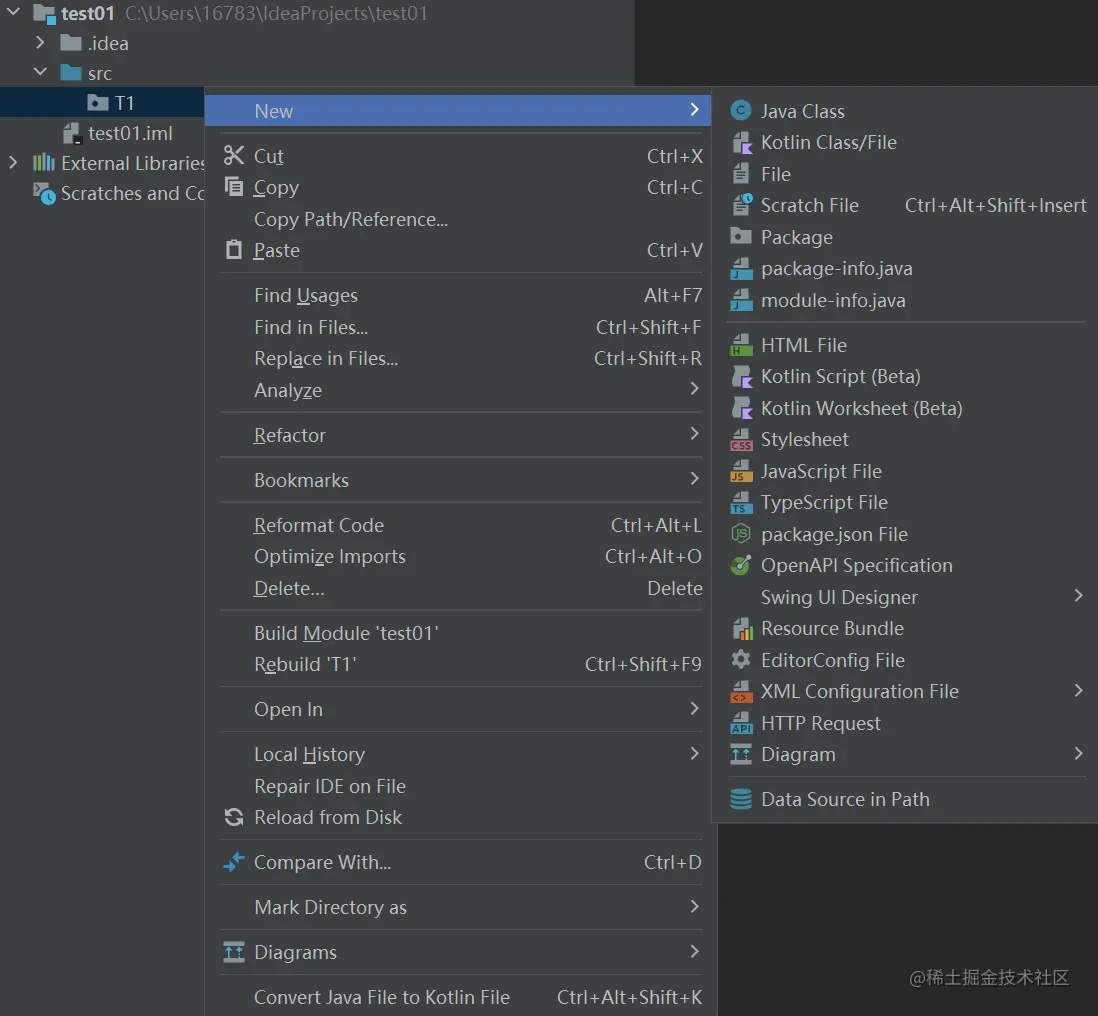
Task: Click the Reload from Disk icon
Action: (234, 816)
